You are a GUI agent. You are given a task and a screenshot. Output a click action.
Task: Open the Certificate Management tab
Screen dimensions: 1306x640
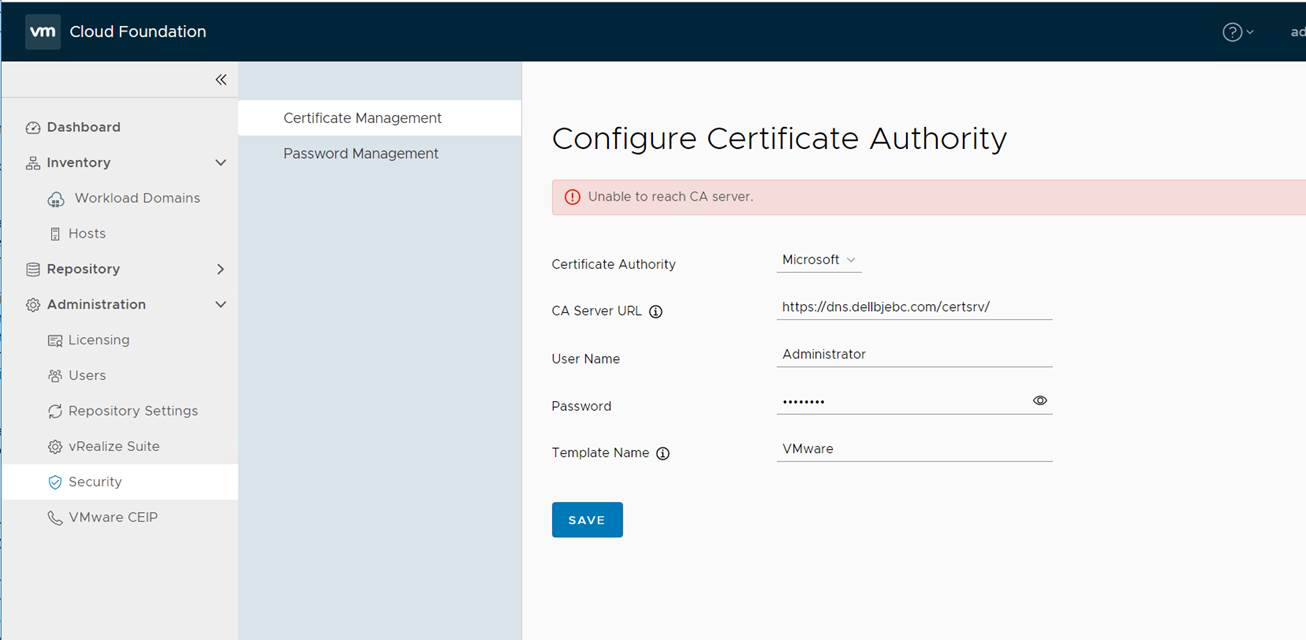click(x=379, y=118)
